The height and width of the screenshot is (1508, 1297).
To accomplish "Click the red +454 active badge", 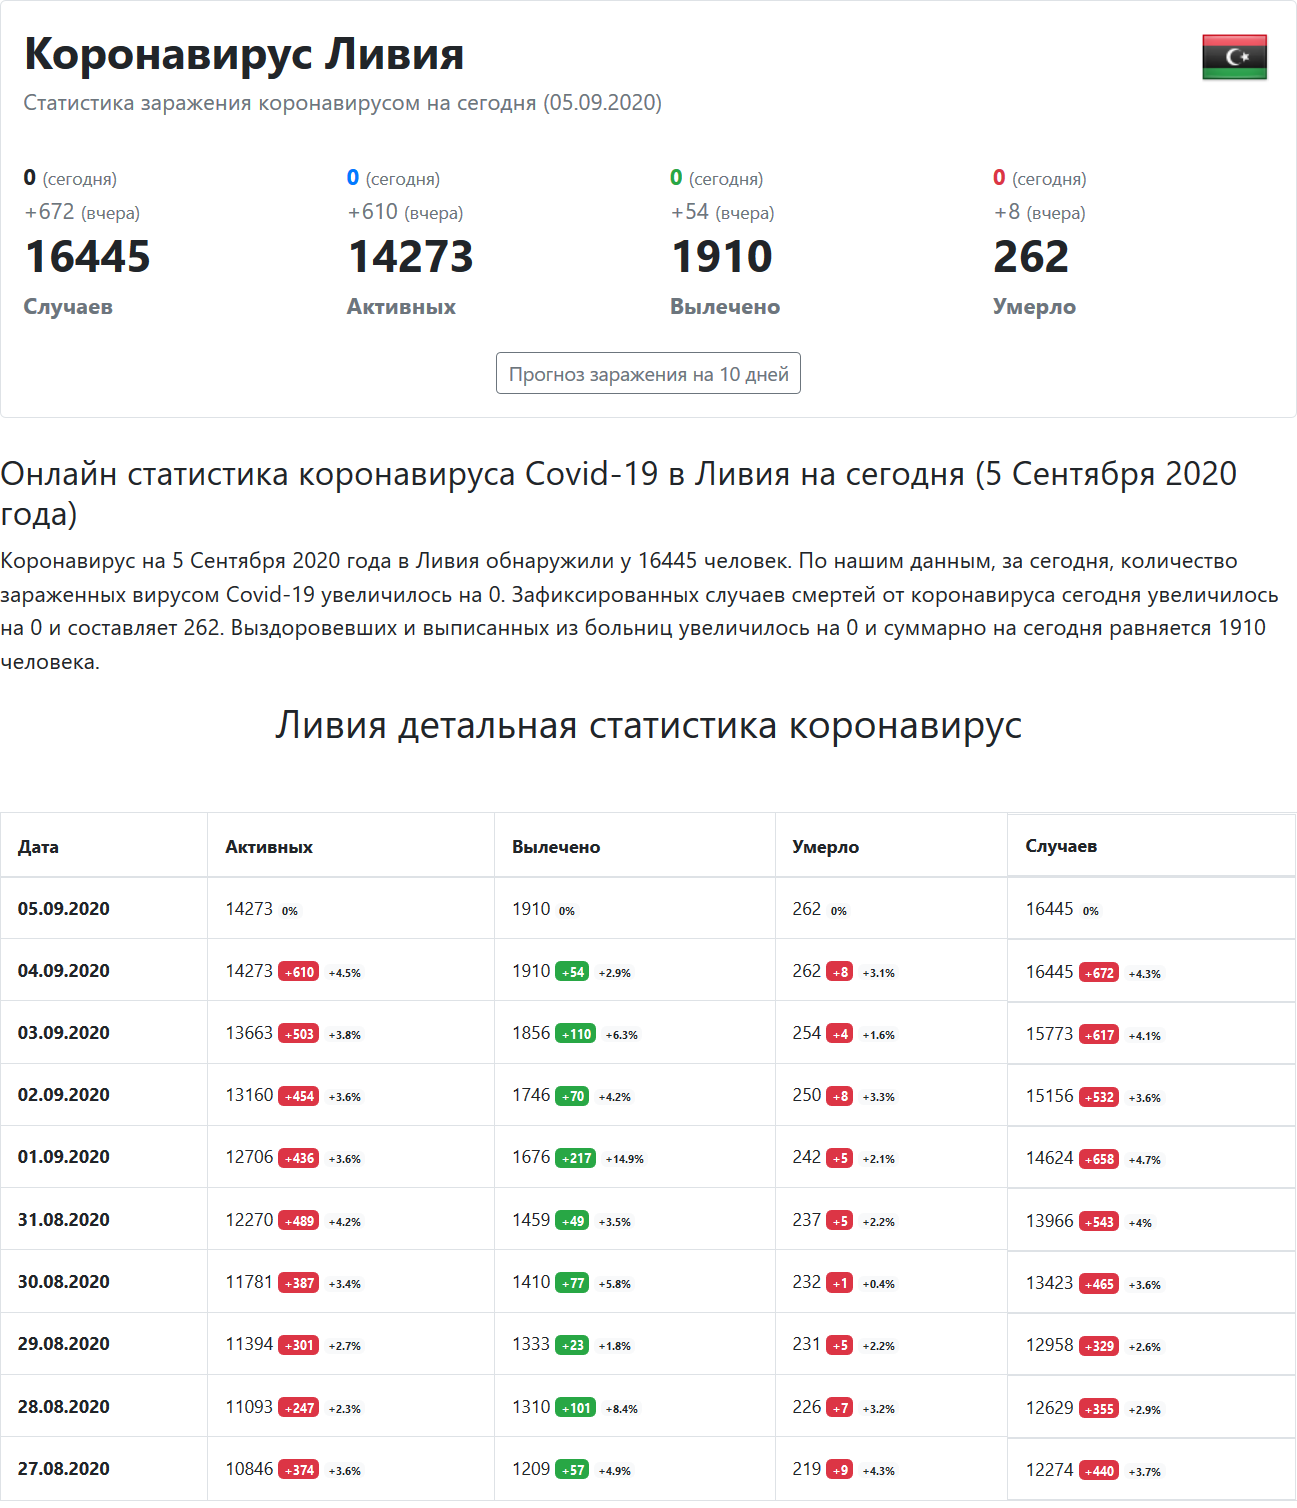I will (298, 1096).
